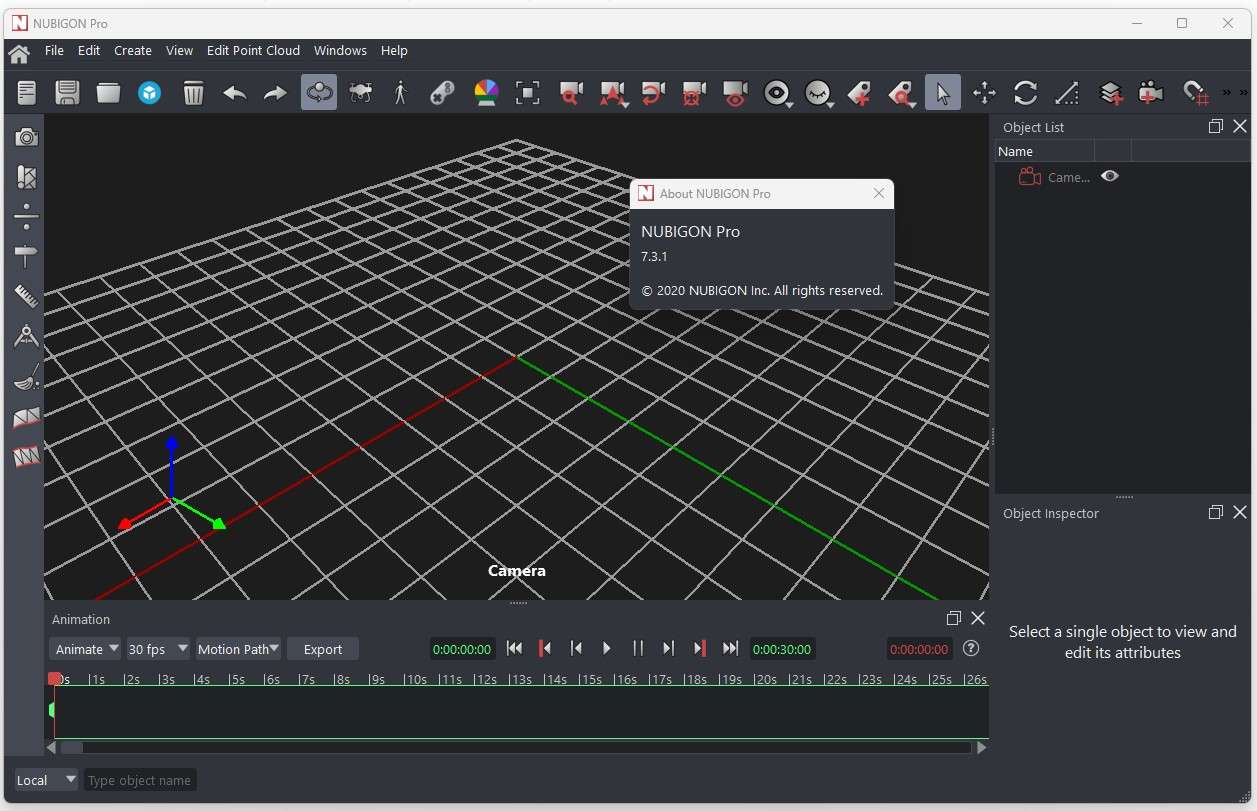Open the Windows menu
The image size is (1257, 811).
pyautogui.click(x=340, y=50)
